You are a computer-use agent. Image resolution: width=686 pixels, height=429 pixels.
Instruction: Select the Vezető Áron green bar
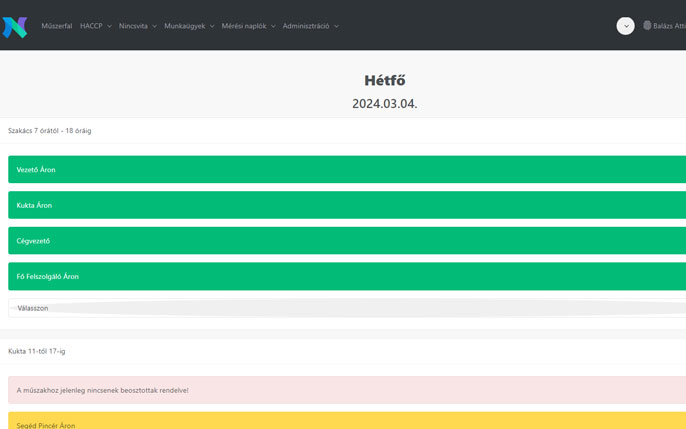346,170
